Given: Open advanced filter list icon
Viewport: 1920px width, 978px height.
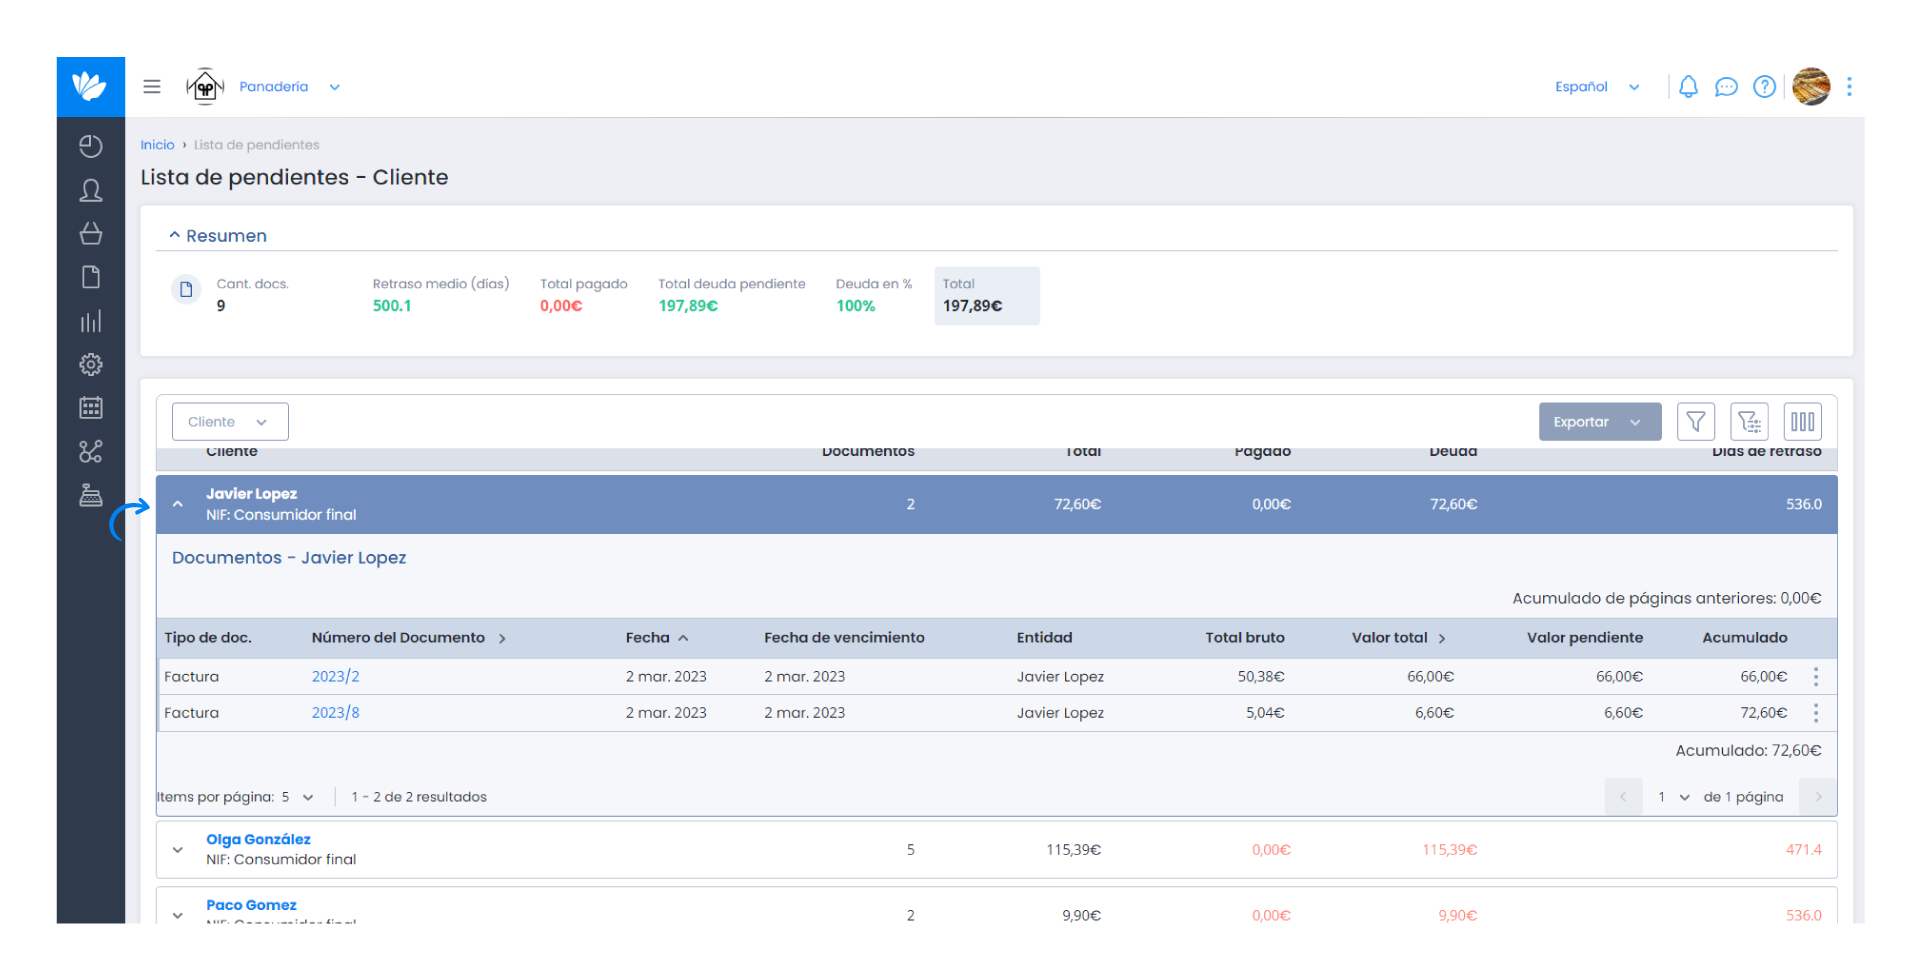Looking at the screenshot, I should 1750,422.
